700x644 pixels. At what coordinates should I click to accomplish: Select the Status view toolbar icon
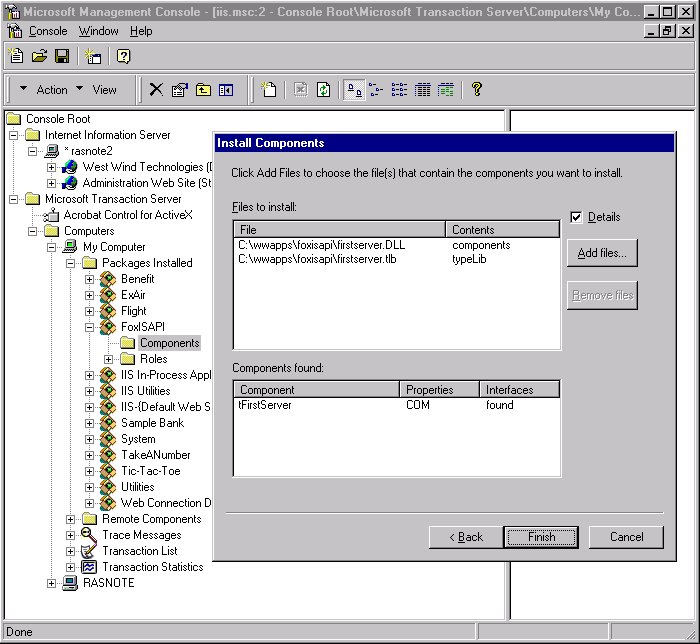point(446,90)
